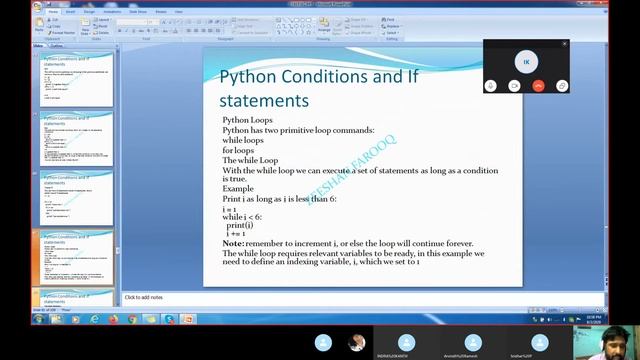
Task: Expand the Select dropdown in Editing
Action: (390, 33)
